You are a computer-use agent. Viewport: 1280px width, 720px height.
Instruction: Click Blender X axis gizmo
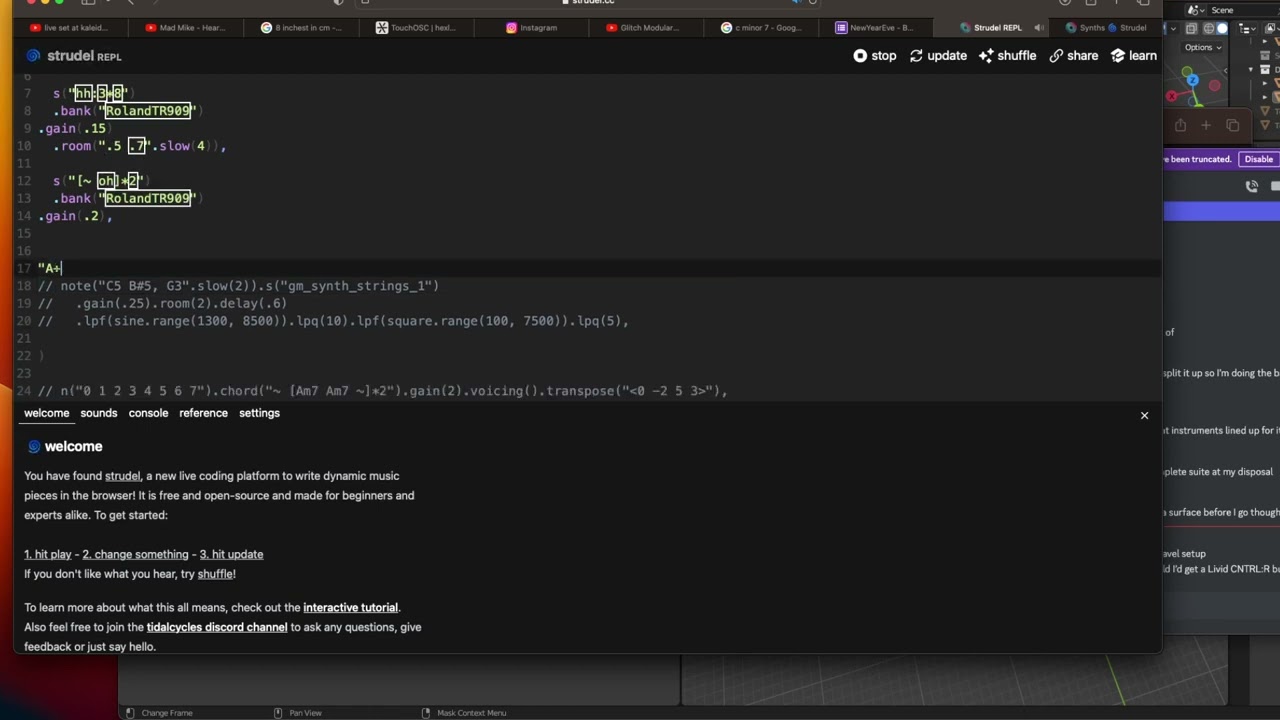click(1172, 96)
